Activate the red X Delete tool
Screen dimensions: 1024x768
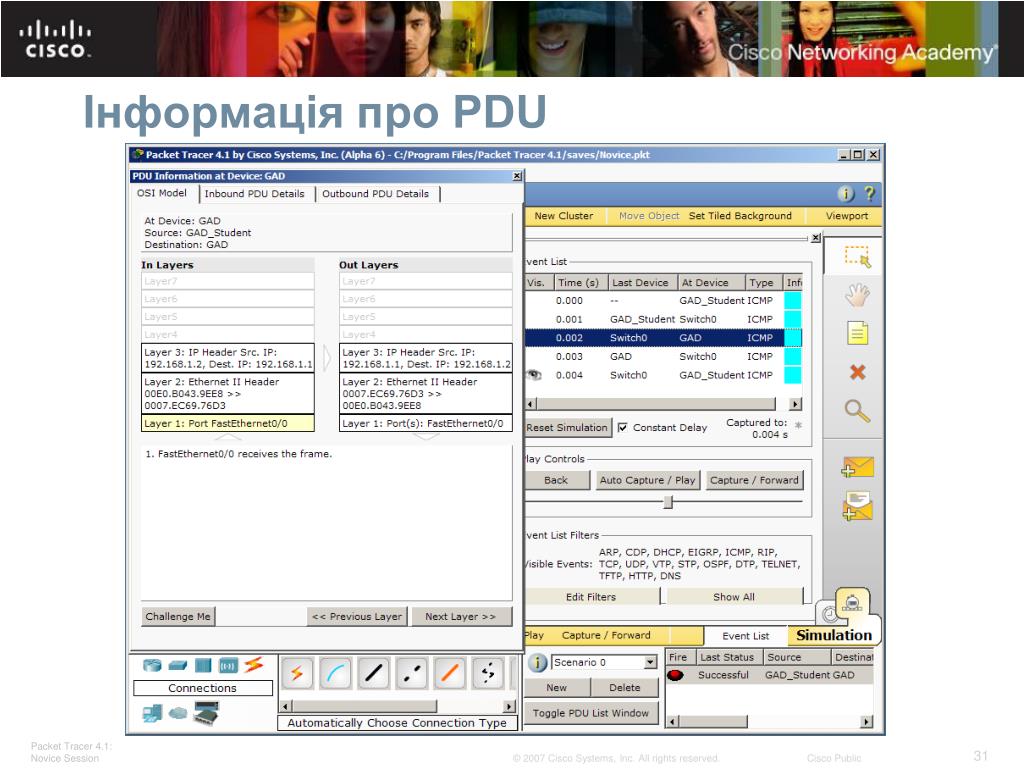[x=857, y=372]
